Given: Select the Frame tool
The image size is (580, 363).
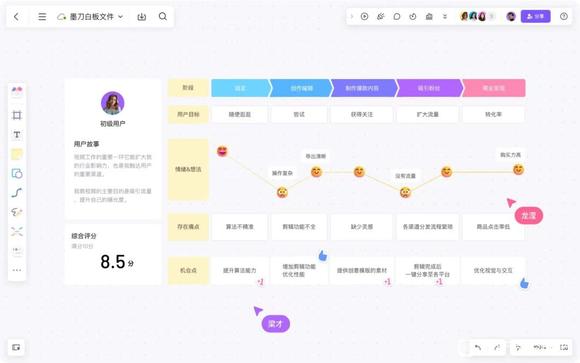Looking at the screenshot, I should pyautogui.click(x=17, y=115).
